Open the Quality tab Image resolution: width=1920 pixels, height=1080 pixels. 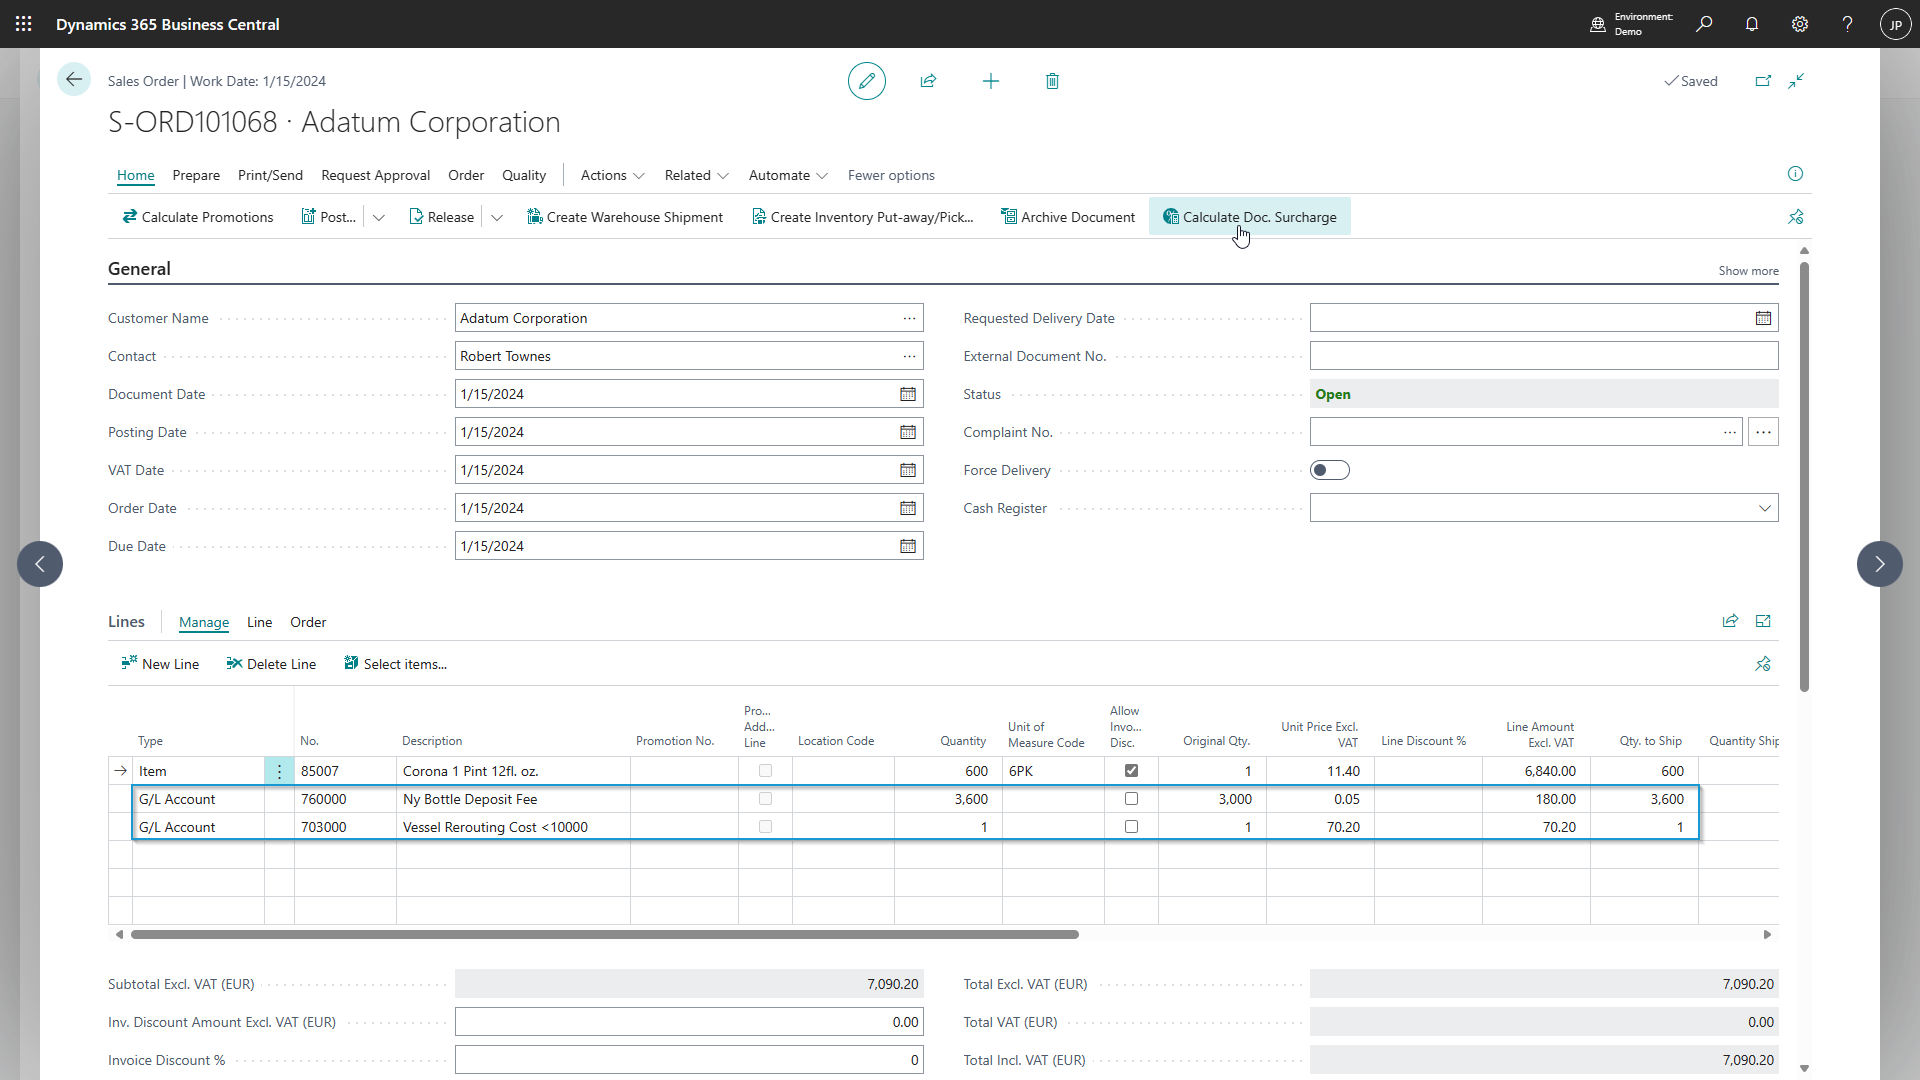(x=524, y=175)
